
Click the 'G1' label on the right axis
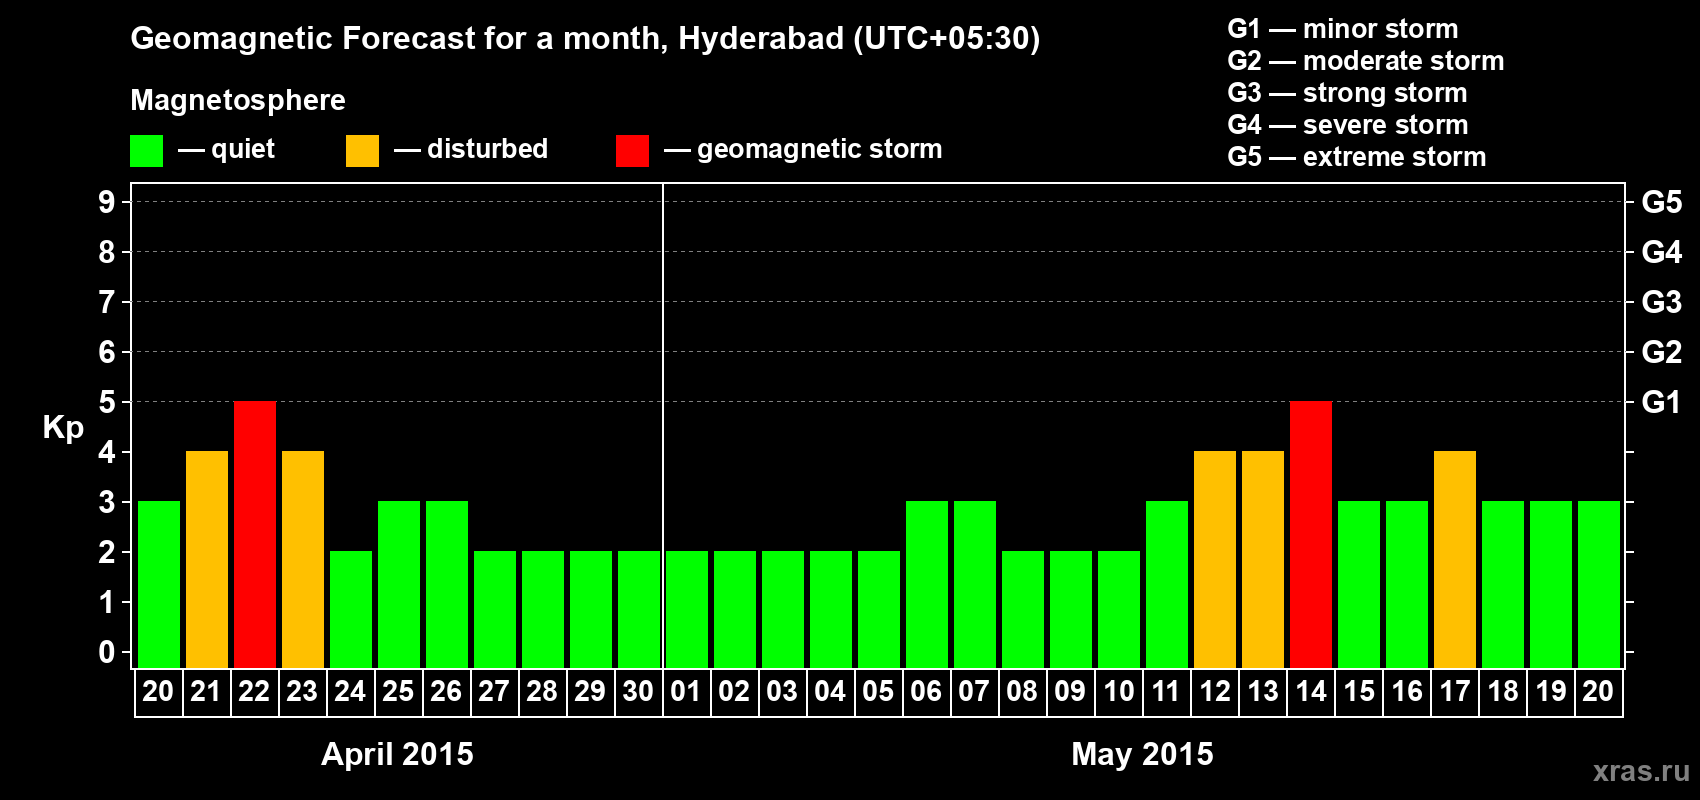pos(1661,402)
